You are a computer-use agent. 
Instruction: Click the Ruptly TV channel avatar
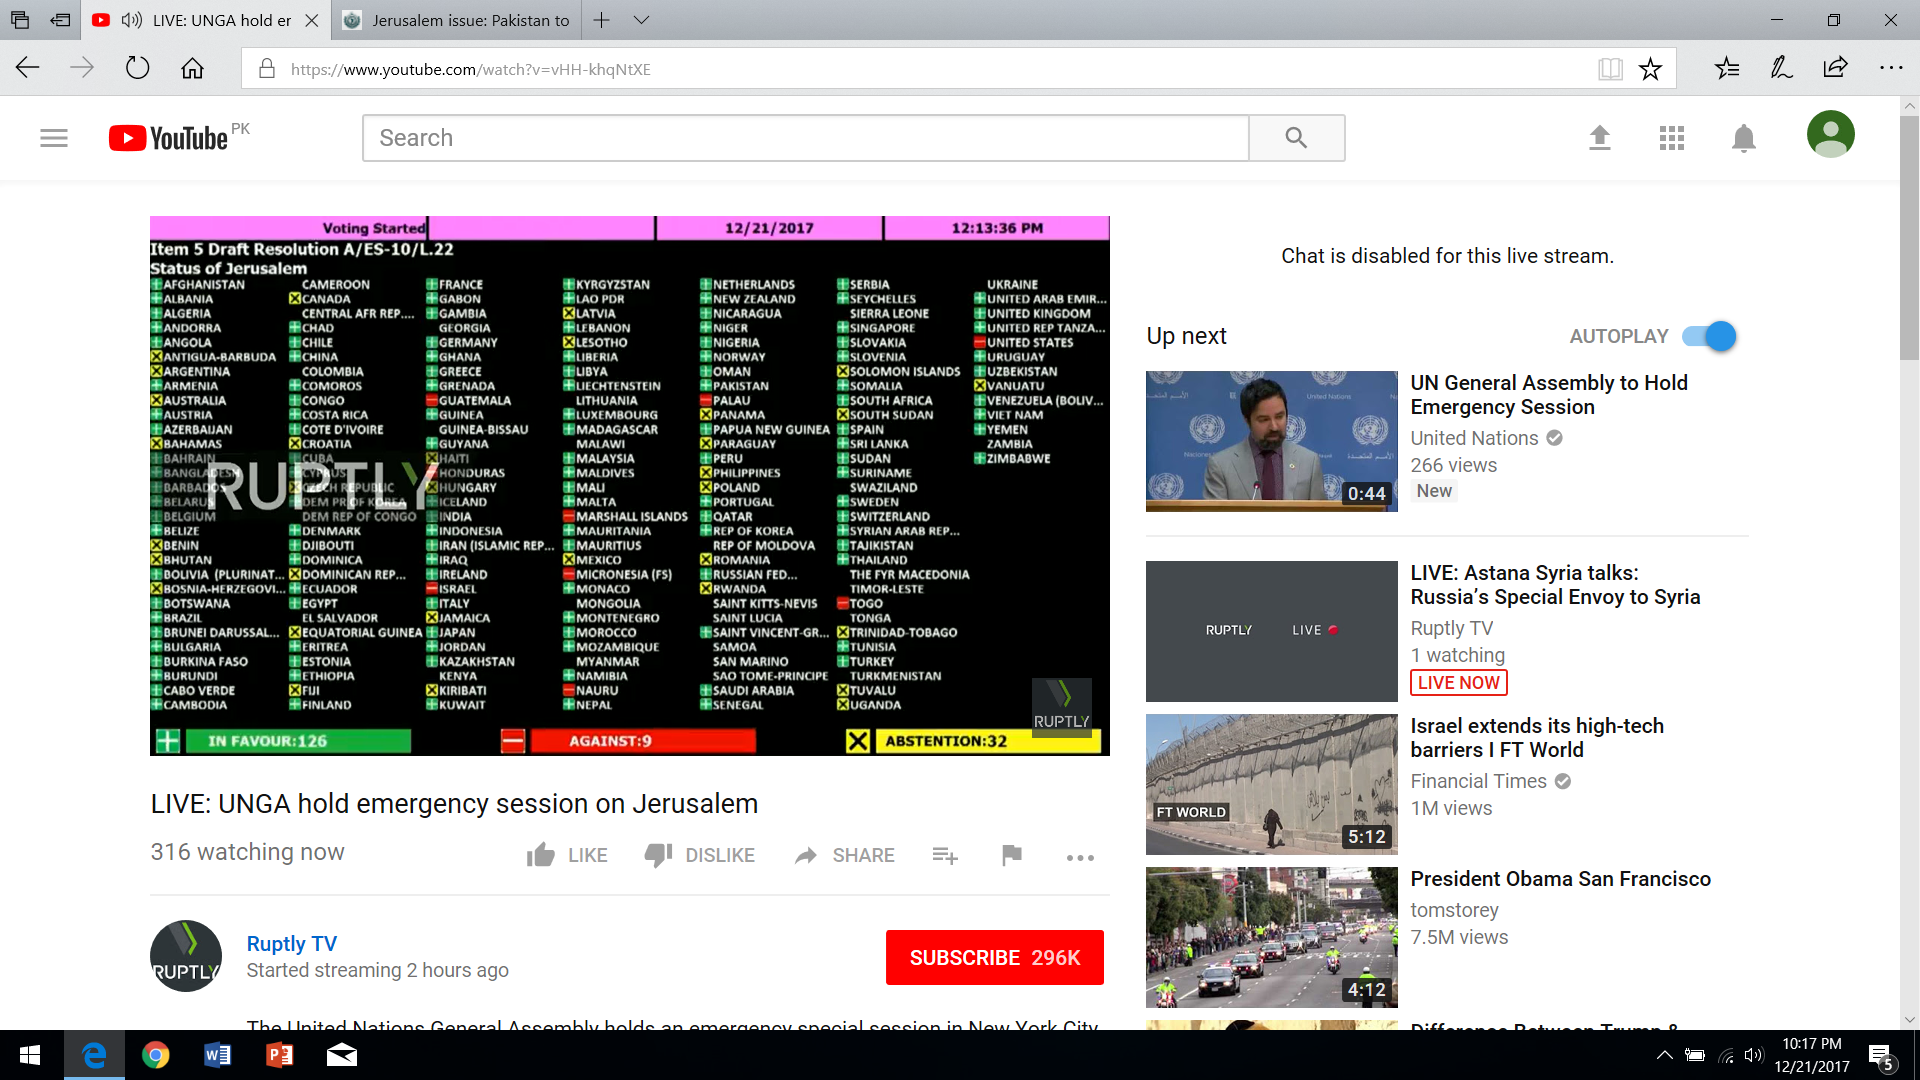click(186, 956)
